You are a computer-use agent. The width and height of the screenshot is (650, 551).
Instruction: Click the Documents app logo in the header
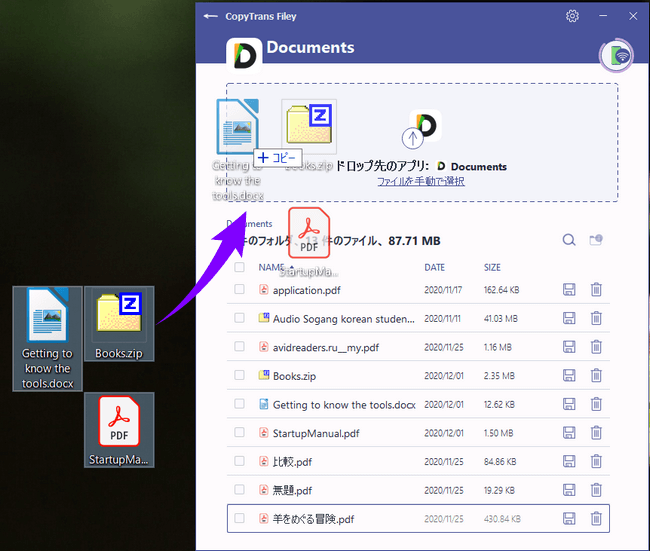(x=244, y=56)
